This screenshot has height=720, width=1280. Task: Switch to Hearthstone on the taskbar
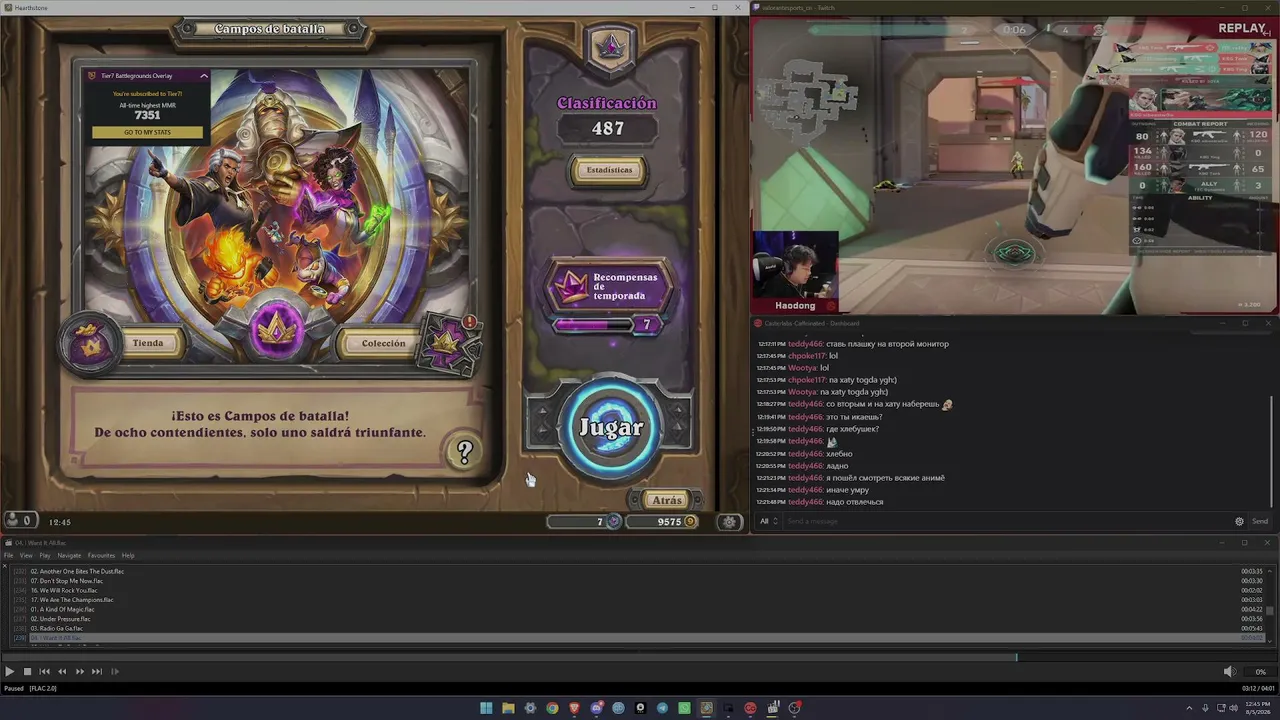tap(706, 708)
